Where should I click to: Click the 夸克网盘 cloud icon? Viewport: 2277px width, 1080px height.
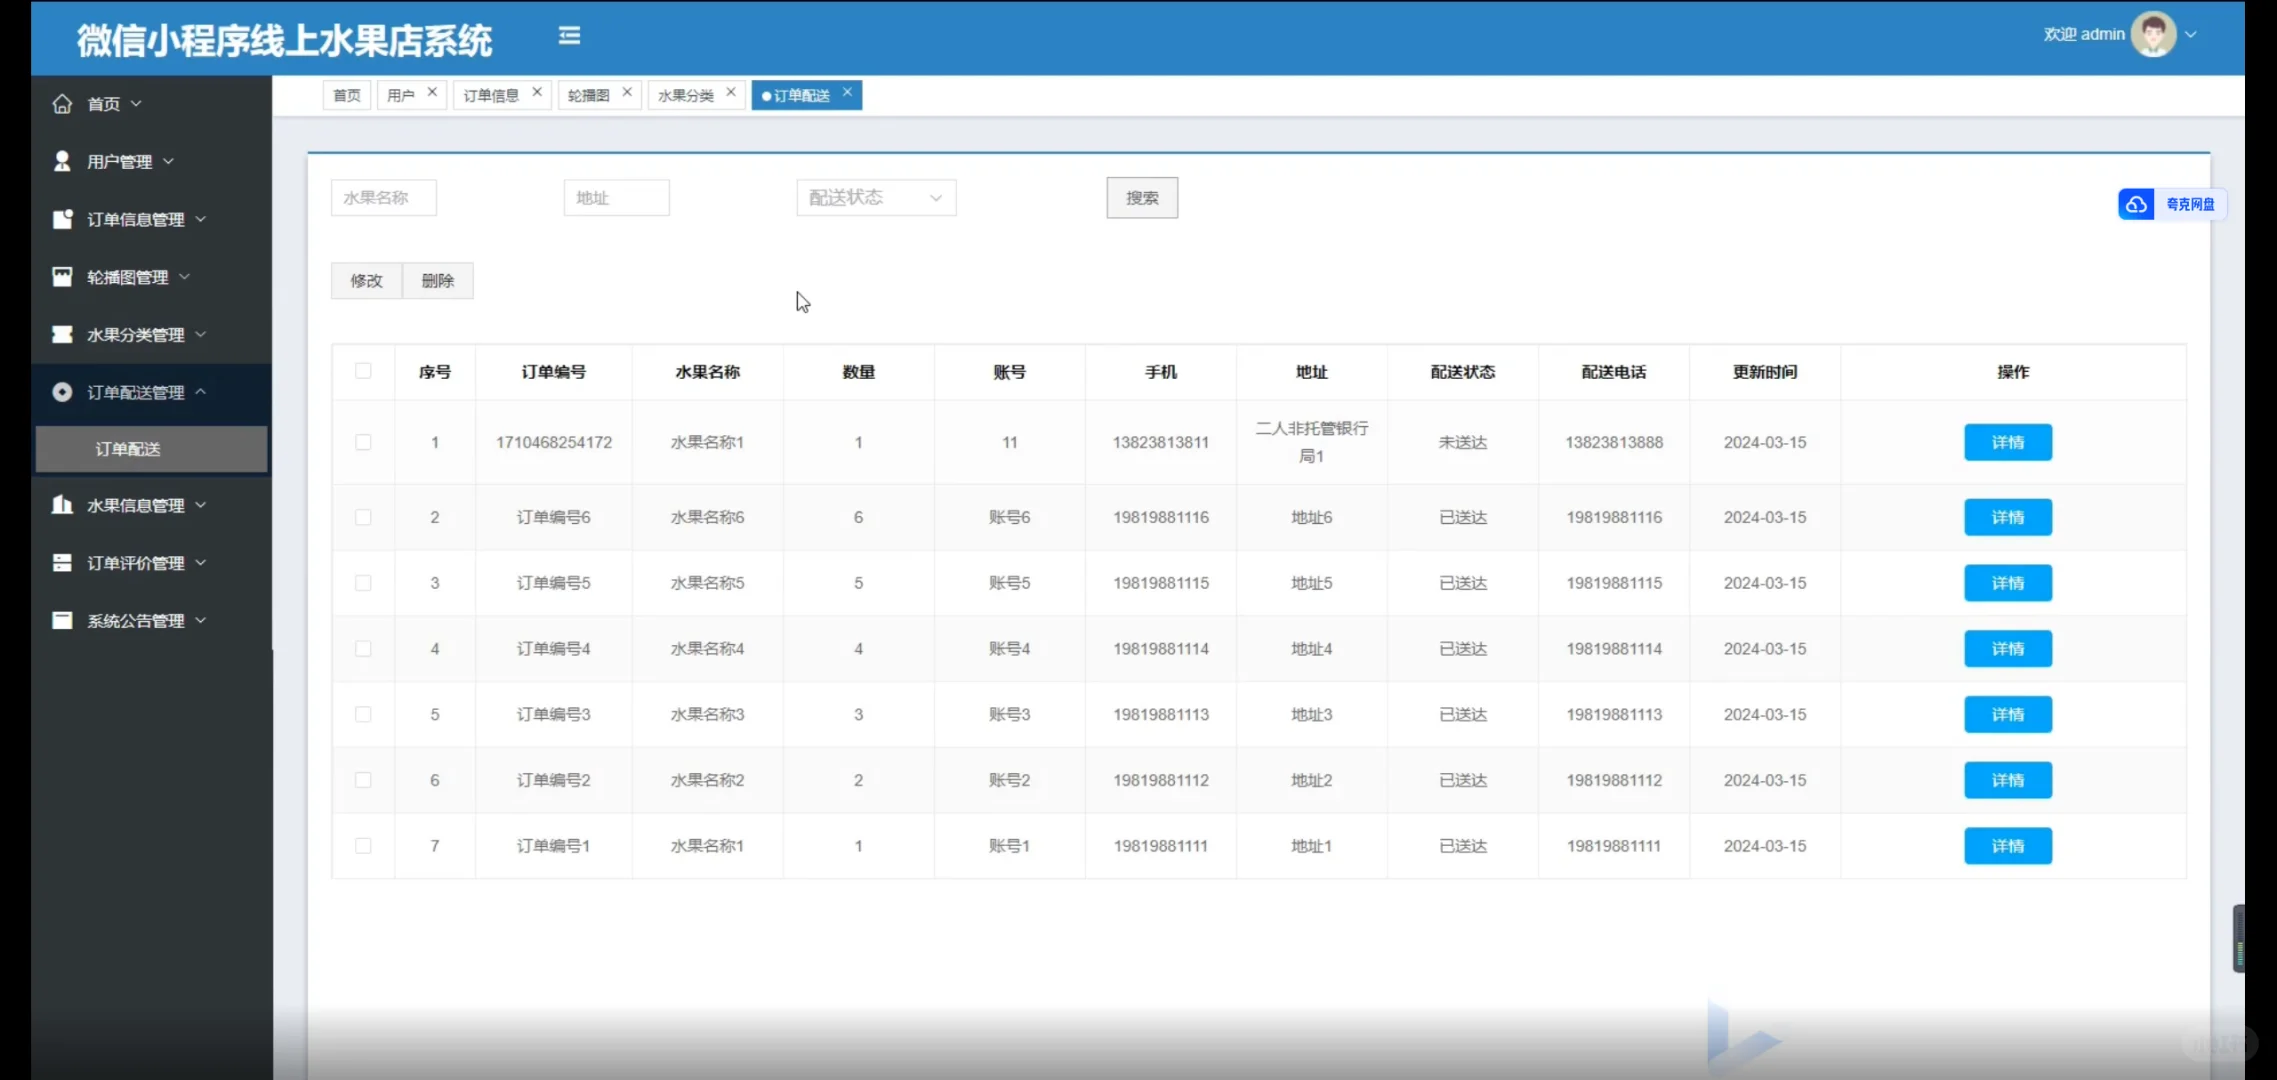(2137, 204)
